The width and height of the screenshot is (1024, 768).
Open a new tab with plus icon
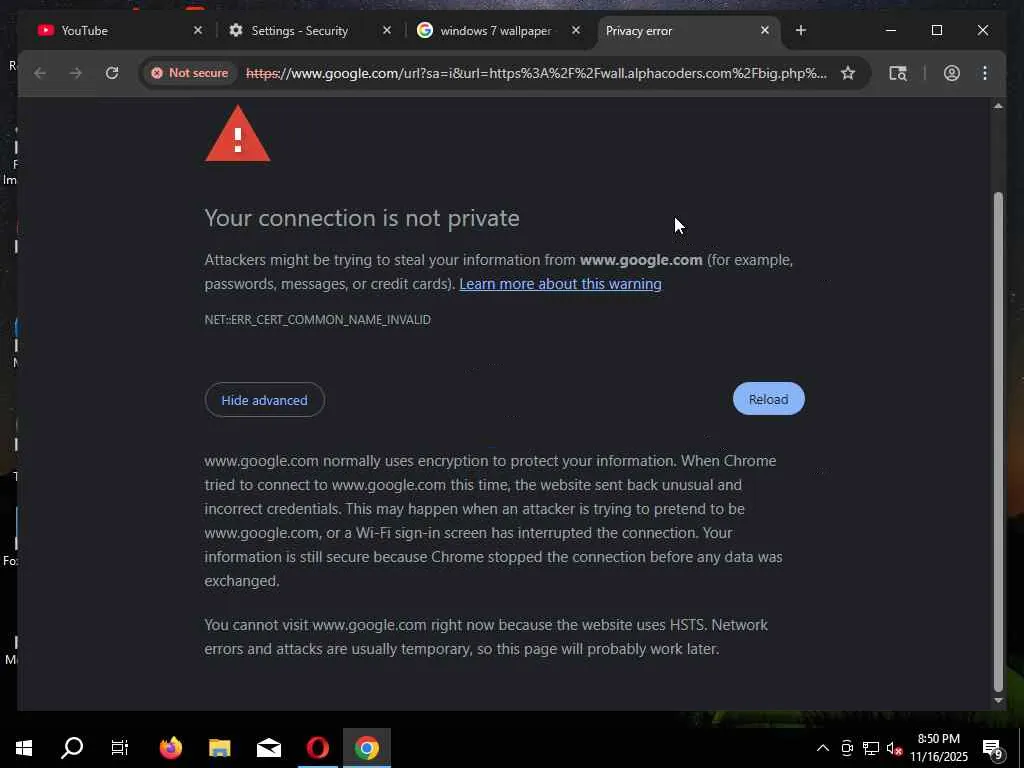coord(801,31)
